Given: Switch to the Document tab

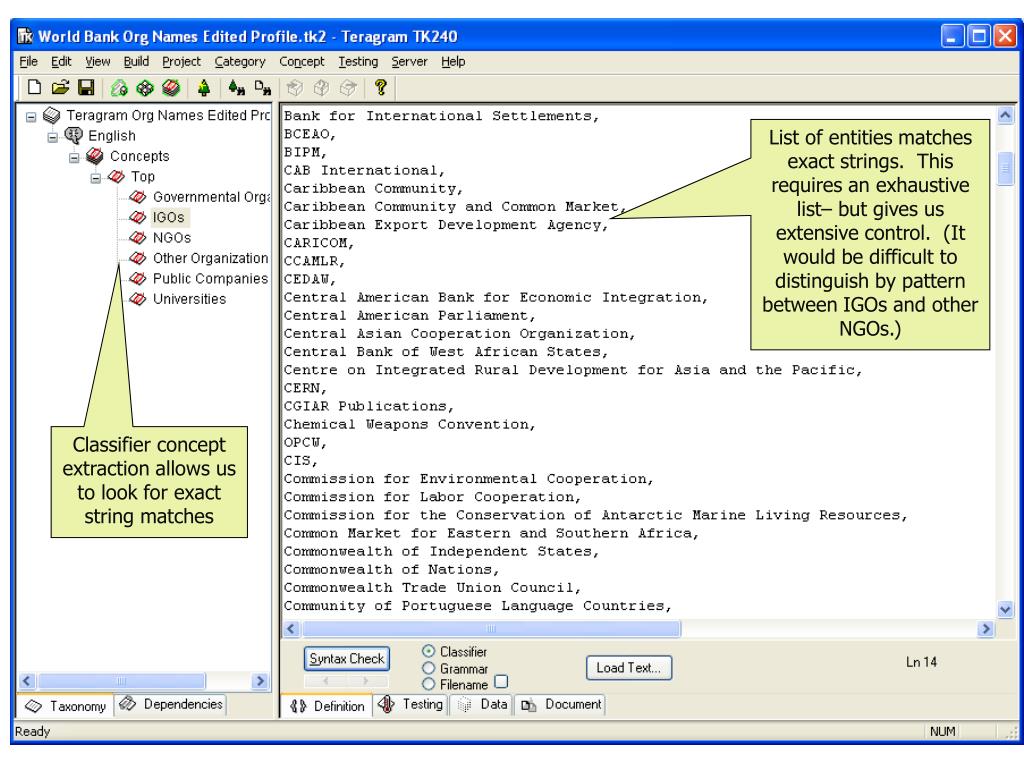Looking at the screenshot, I should pos(560,704).
